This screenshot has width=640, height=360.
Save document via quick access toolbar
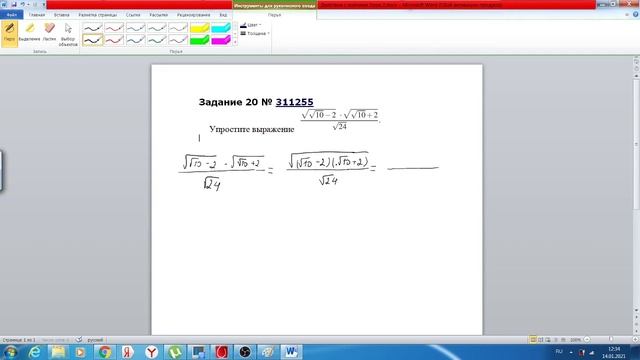tap(13, 4)
